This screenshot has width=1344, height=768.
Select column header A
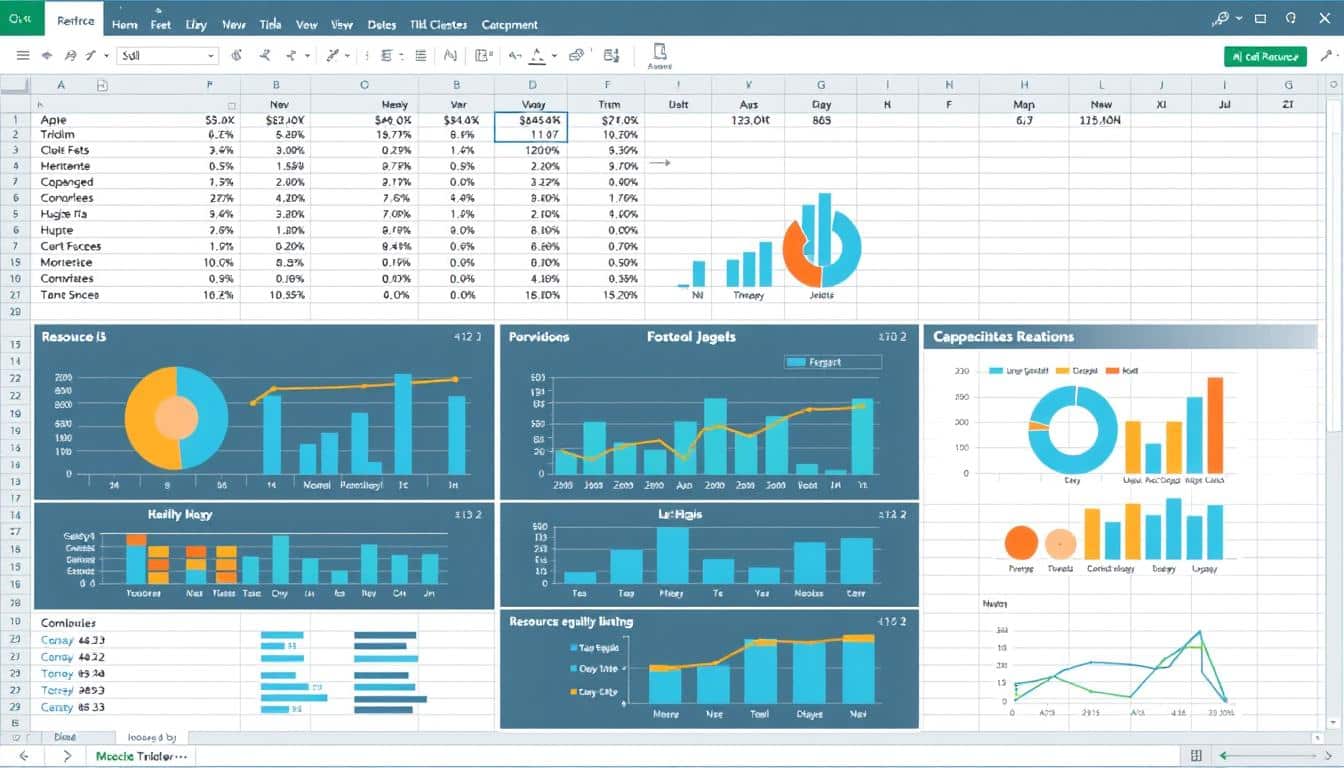tap(61, 86)
